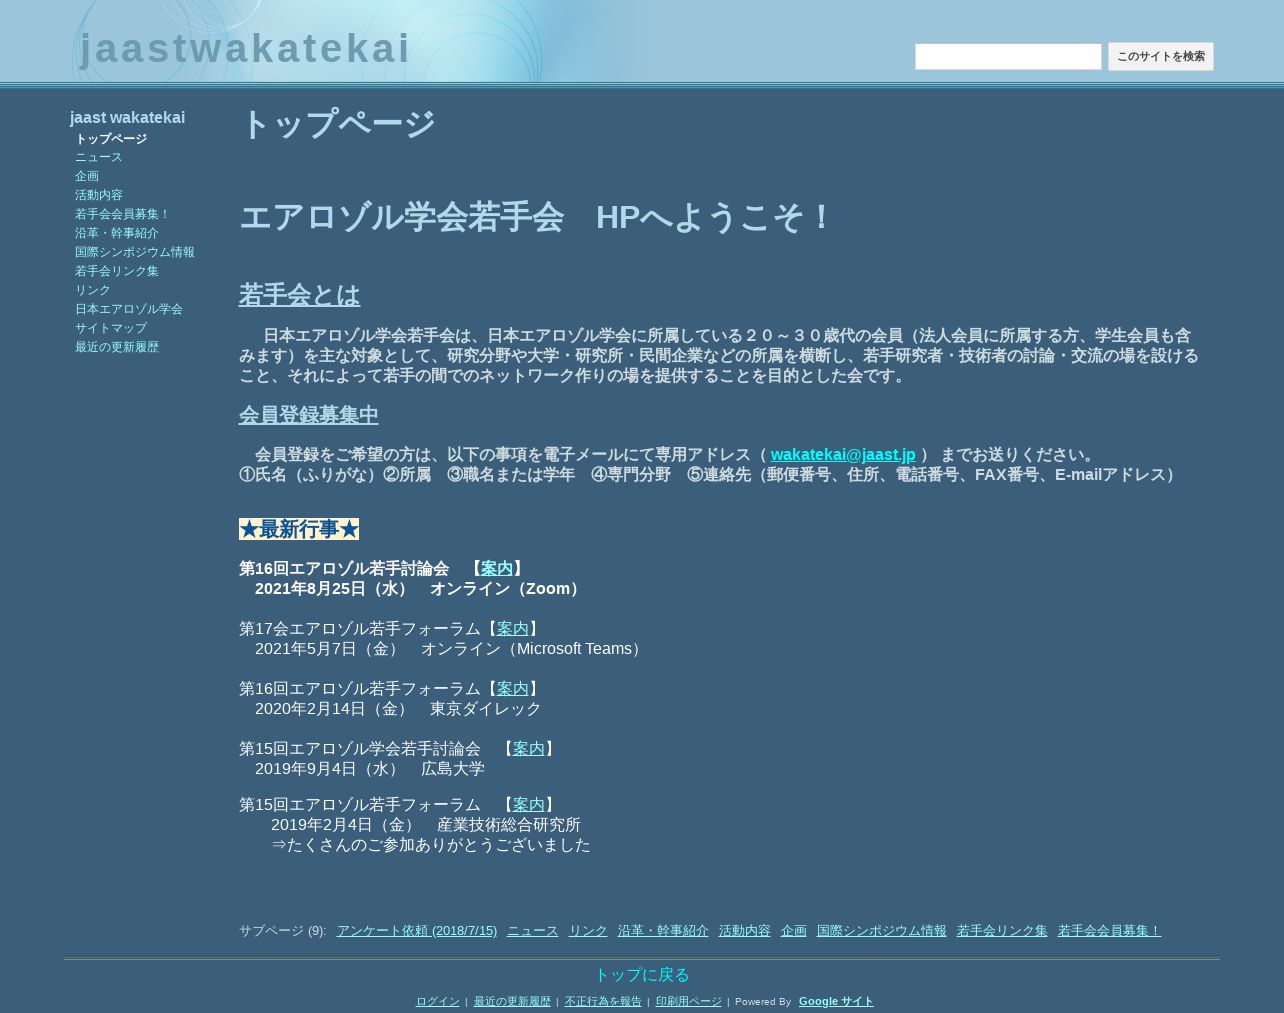Click the 若手会とは heading
Screen dimensions: 1284x1013
pos(299,295)
